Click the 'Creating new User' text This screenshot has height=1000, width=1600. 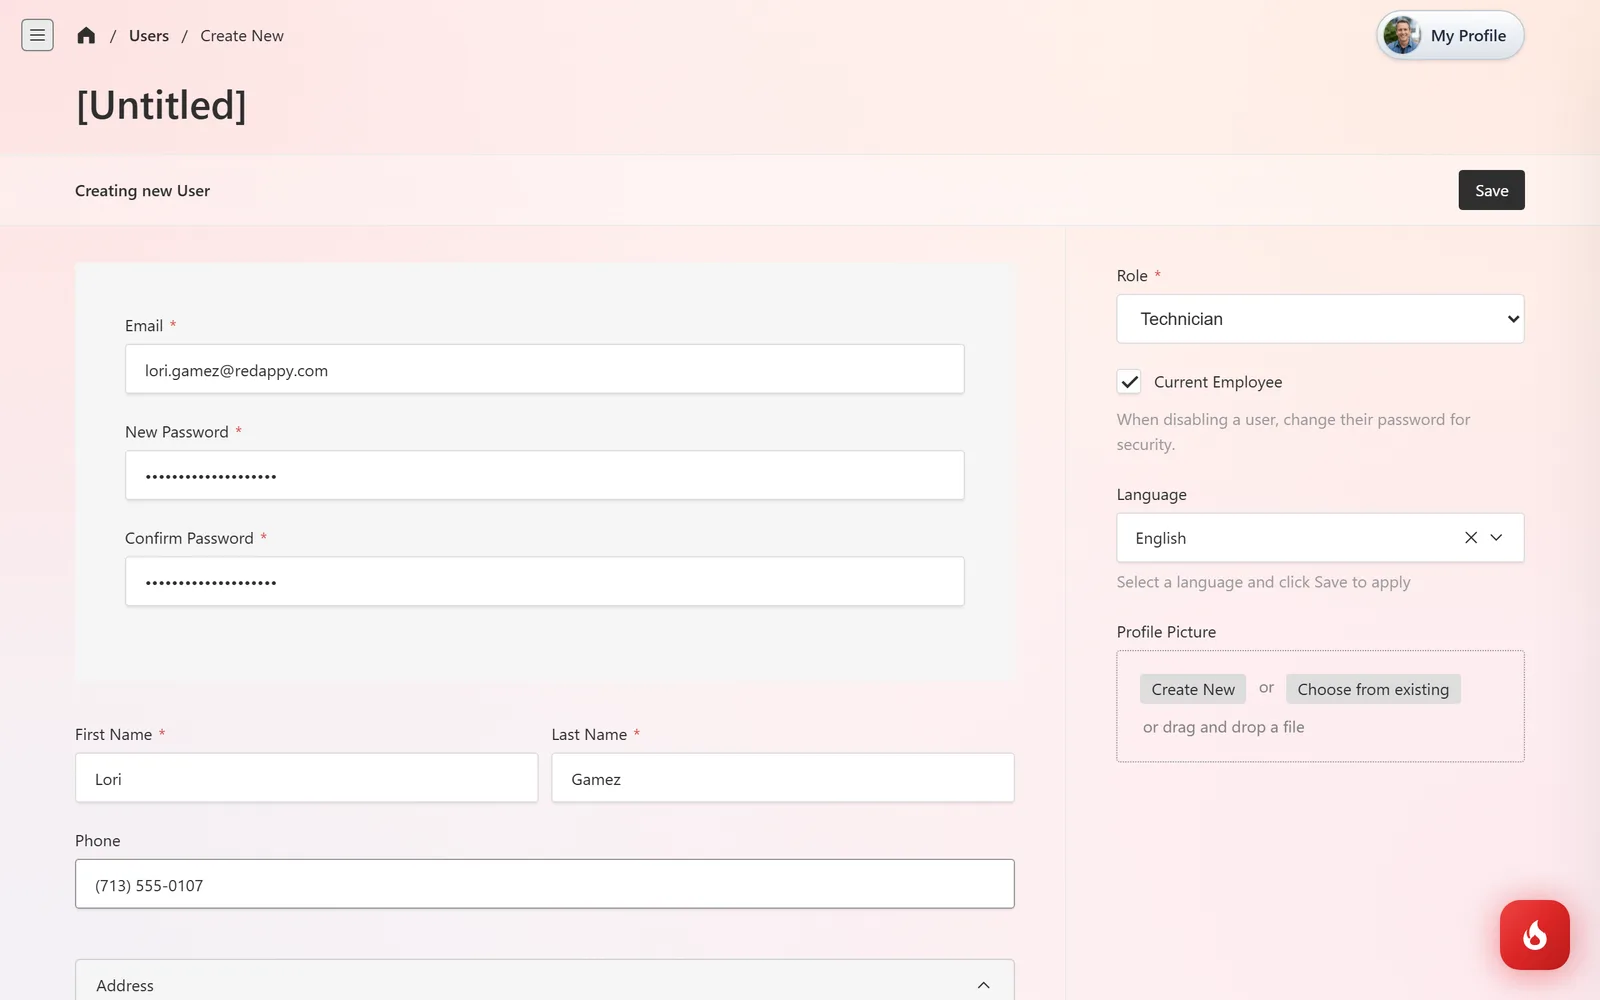[142, 191]
